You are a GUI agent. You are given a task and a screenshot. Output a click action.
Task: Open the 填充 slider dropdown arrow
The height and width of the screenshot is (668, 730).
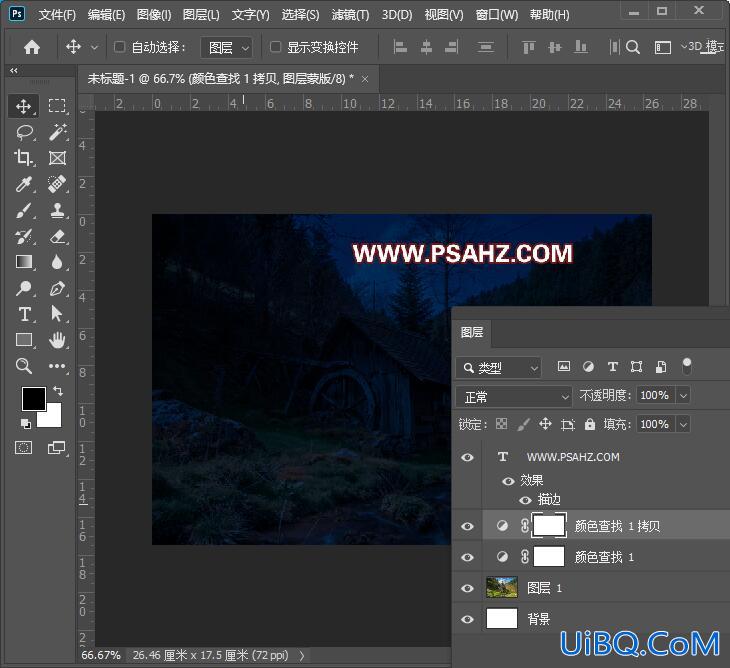tap(683, 425)
